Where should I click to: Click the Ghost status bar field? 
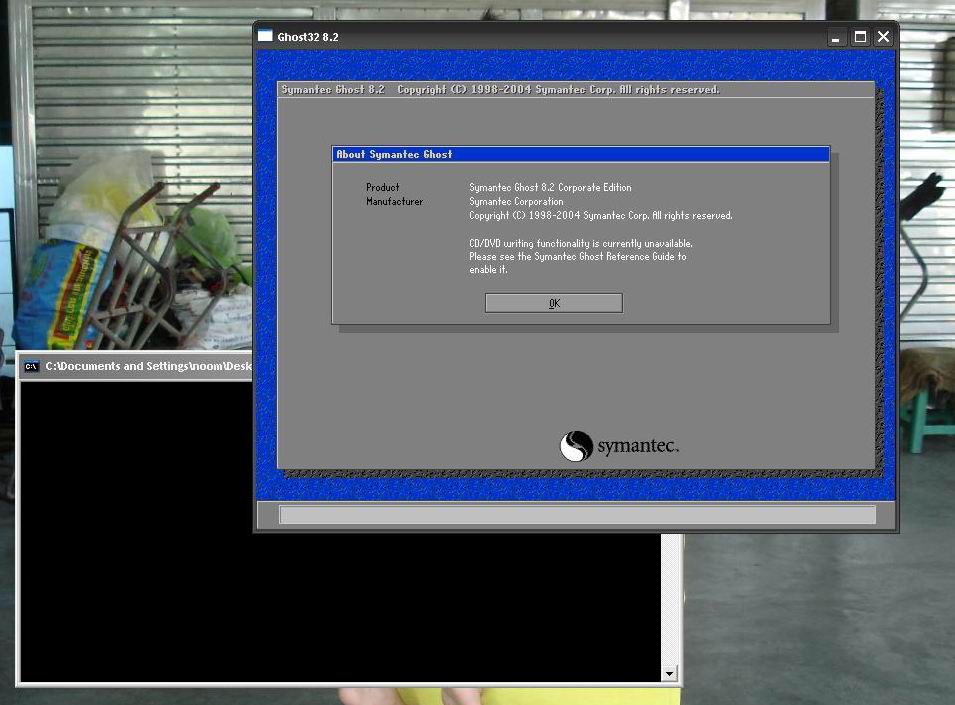577,514
